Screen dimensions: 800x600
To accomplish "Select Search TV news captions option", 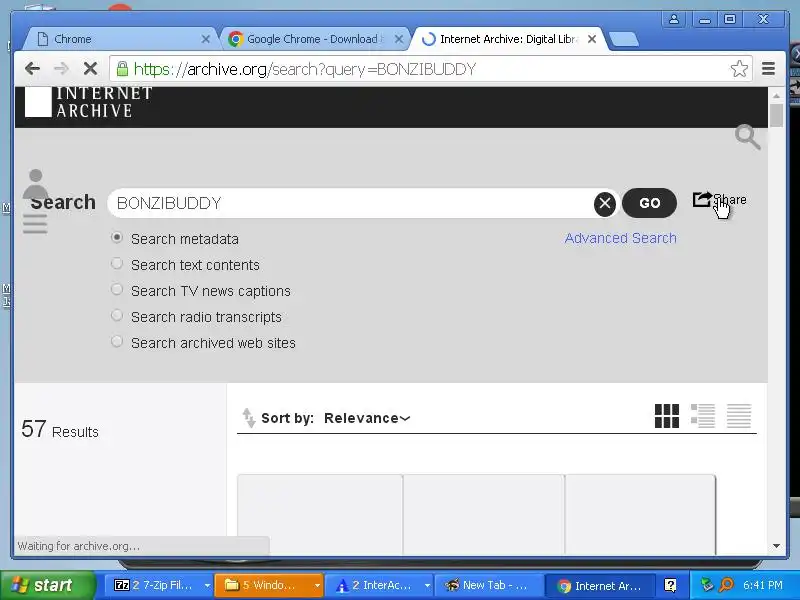I will (117, 290).
